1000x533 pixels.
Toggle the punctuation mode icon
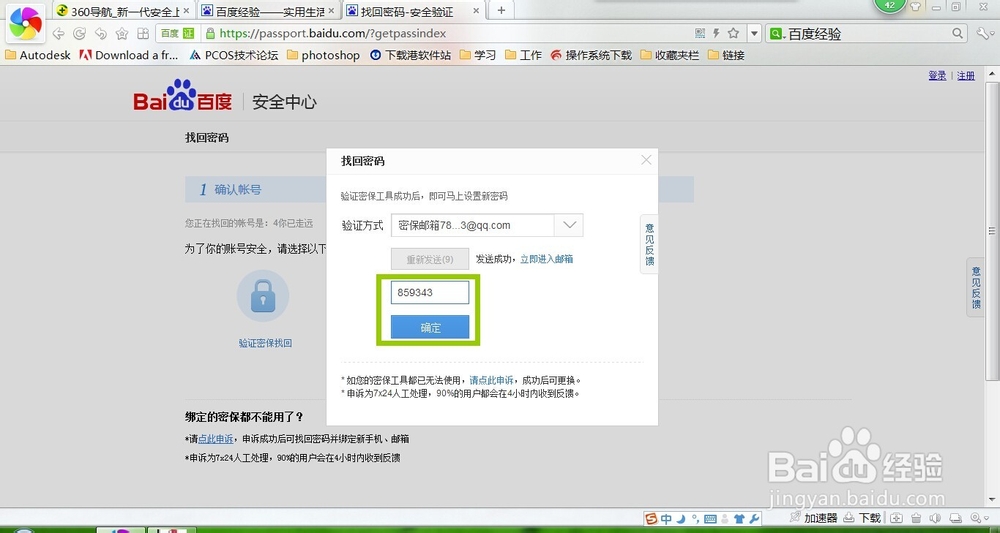tap(695, 518)
